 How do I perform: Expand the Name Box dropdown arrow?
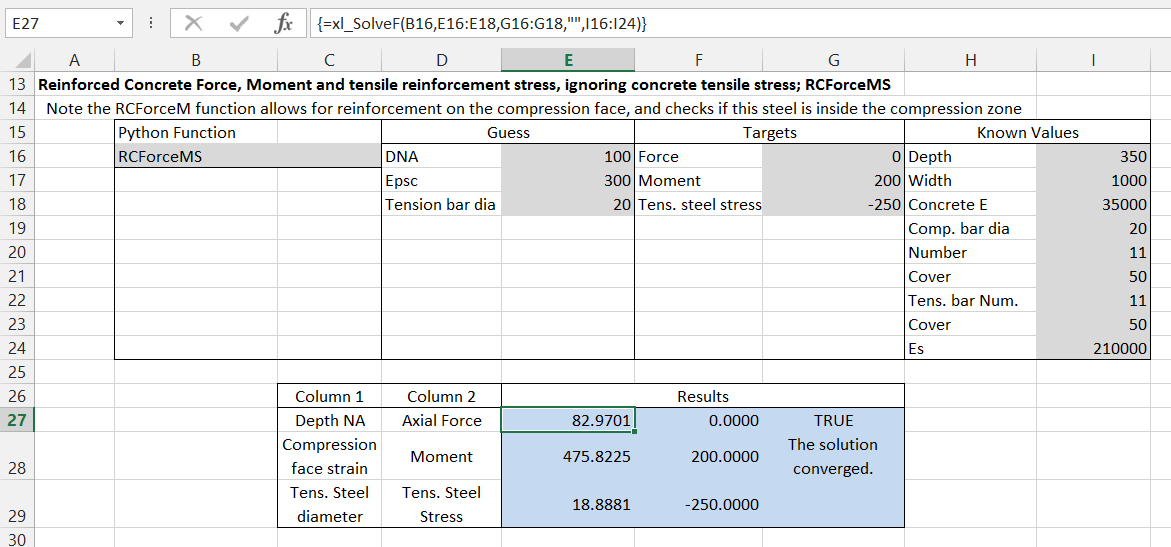click(120, 23)
